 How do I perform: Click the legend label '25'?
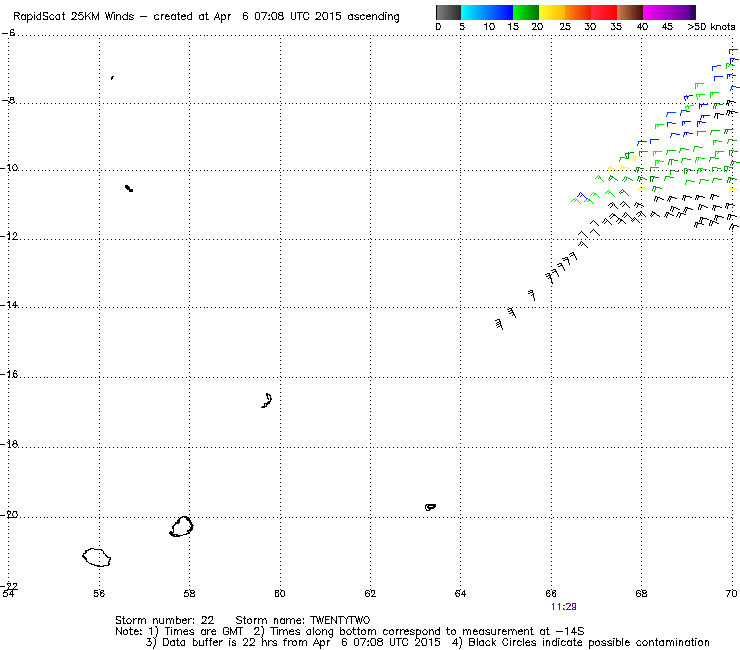point(565,27)
